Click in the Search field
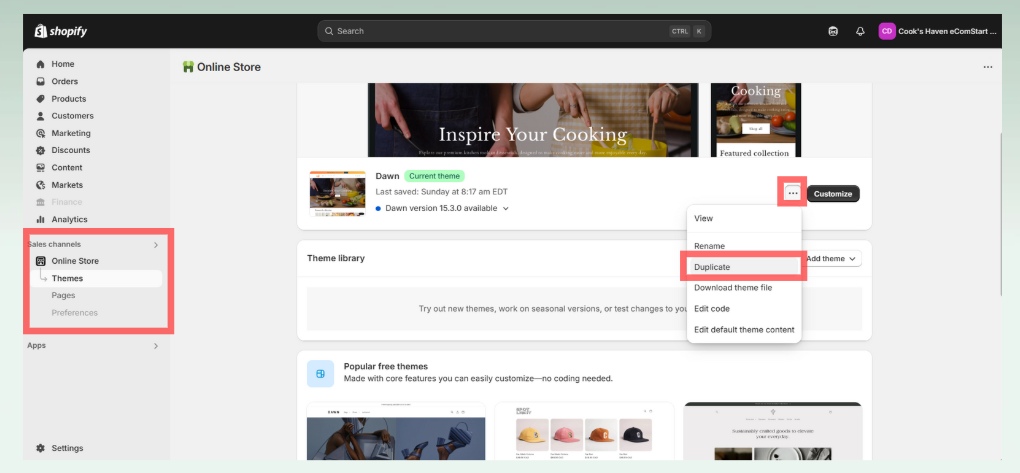Image resolution: width=1020 pixels, height=473 pixels. (x=514, y=31)
